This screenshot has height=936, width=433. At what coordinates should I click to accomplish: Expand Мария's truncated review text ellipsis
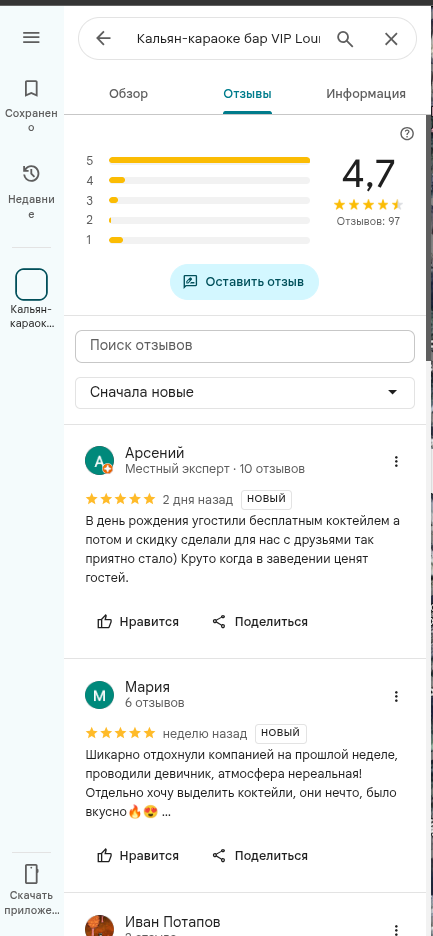coord(167,812)
